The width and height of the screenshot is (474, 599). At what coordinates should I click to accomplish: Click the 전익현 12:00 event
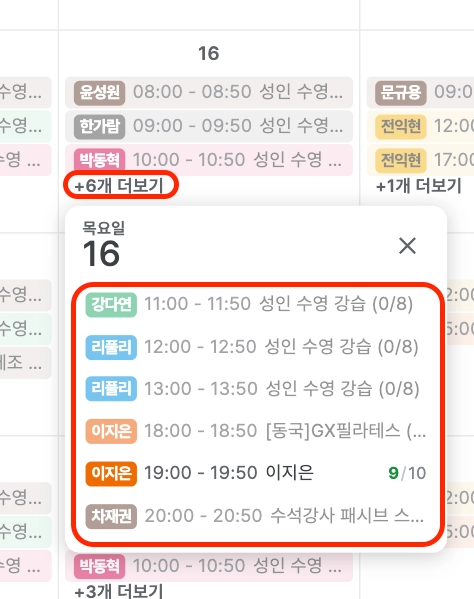coord(420,126)
